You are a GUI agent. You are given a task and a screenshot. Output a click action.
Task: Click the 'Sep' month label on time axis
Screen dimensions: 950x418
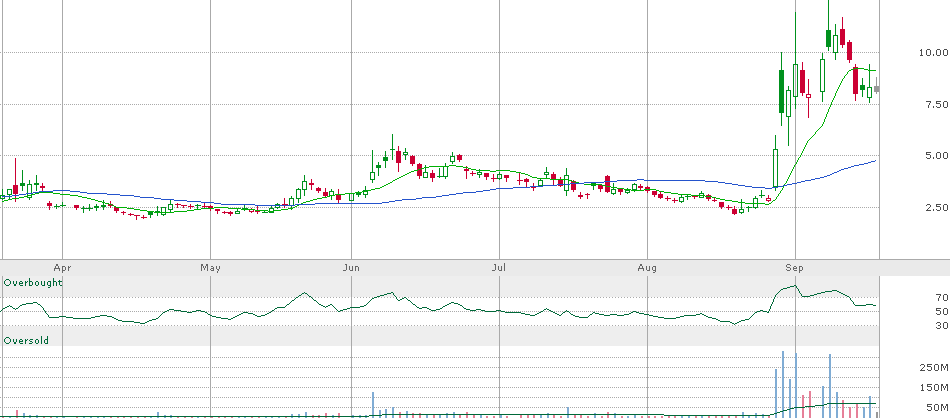(x=794, y=267)
